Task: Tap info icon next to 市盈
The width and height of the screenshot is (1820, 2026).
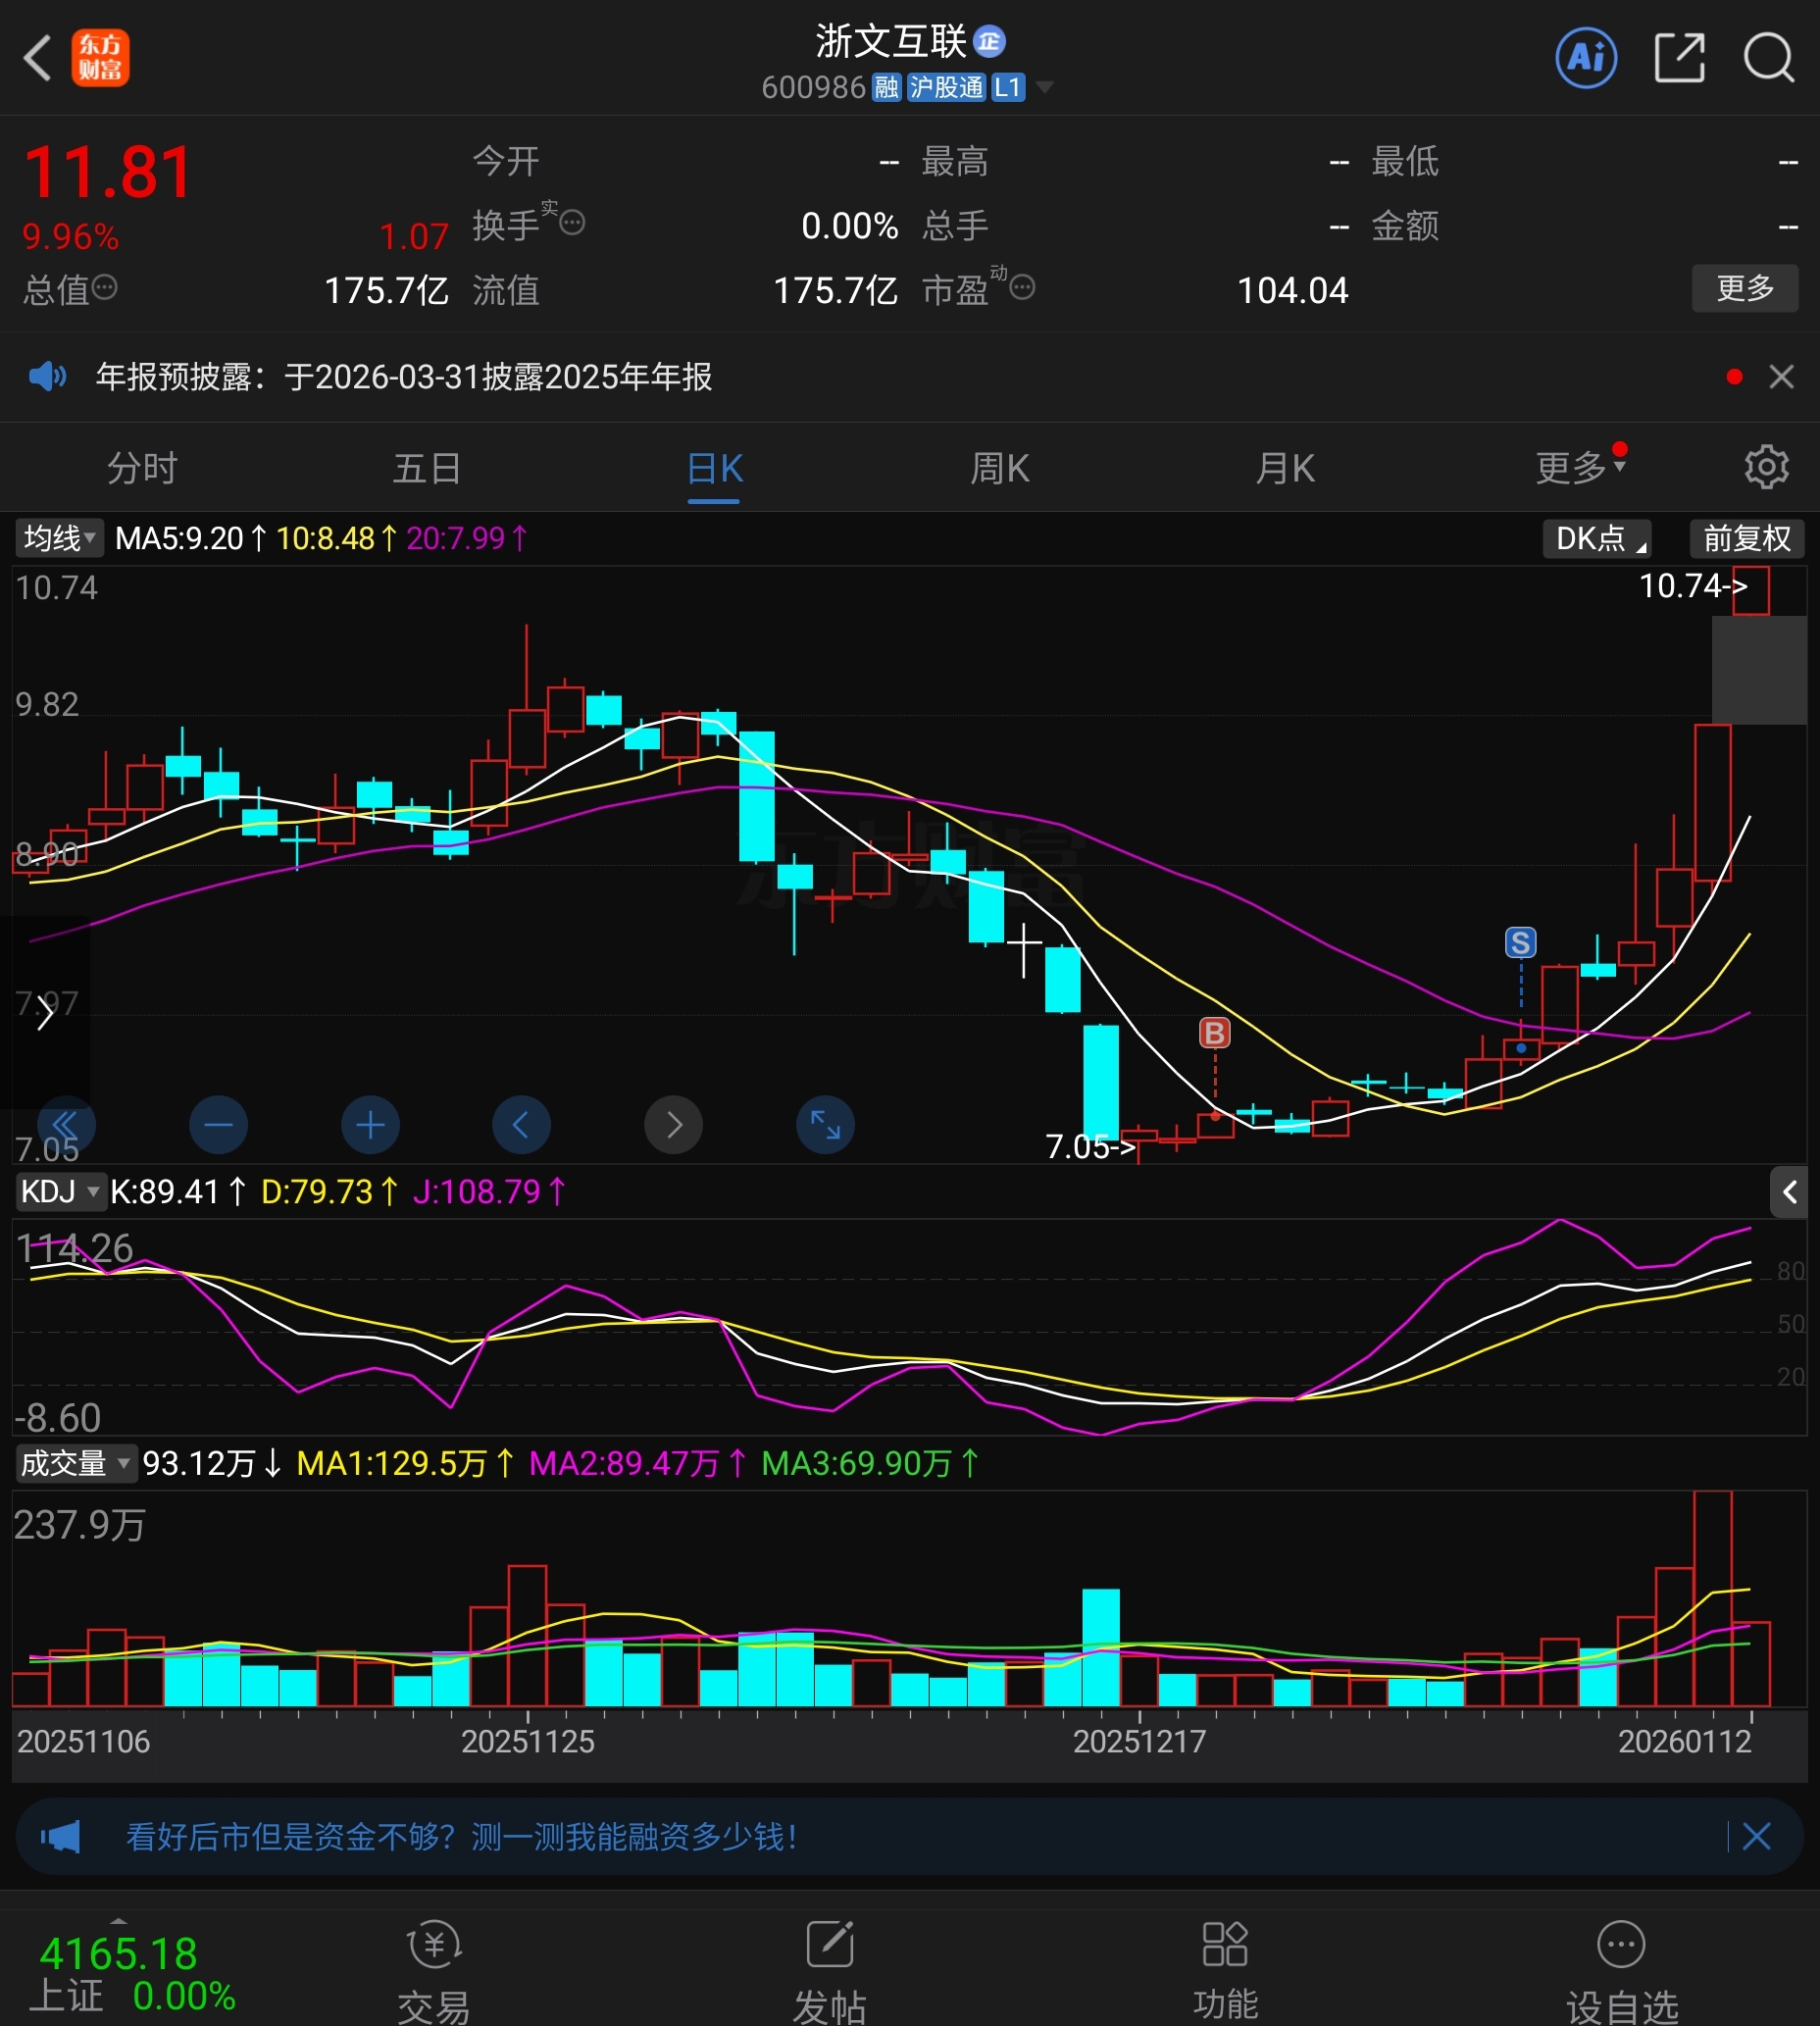Action: click(x=1021, y=288)
